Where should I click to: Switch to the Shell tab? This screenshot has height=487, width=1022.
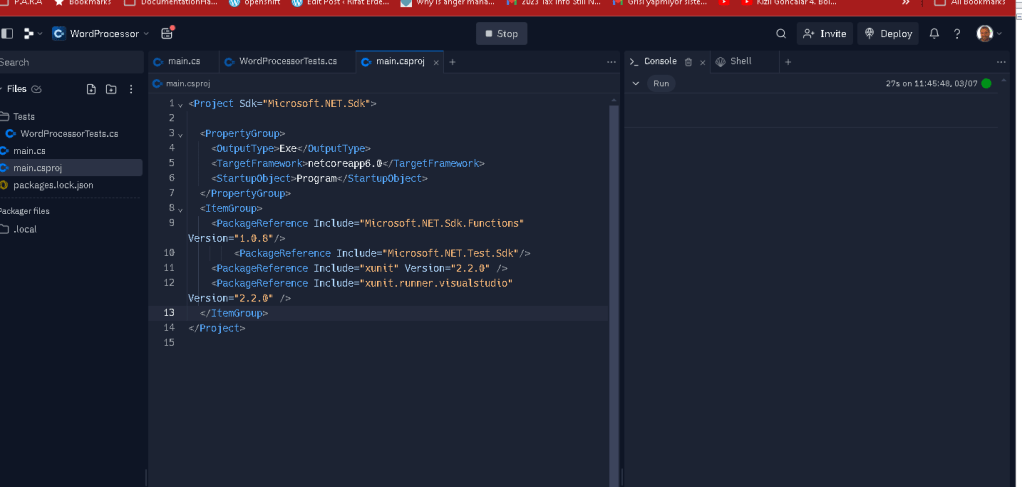735,61
